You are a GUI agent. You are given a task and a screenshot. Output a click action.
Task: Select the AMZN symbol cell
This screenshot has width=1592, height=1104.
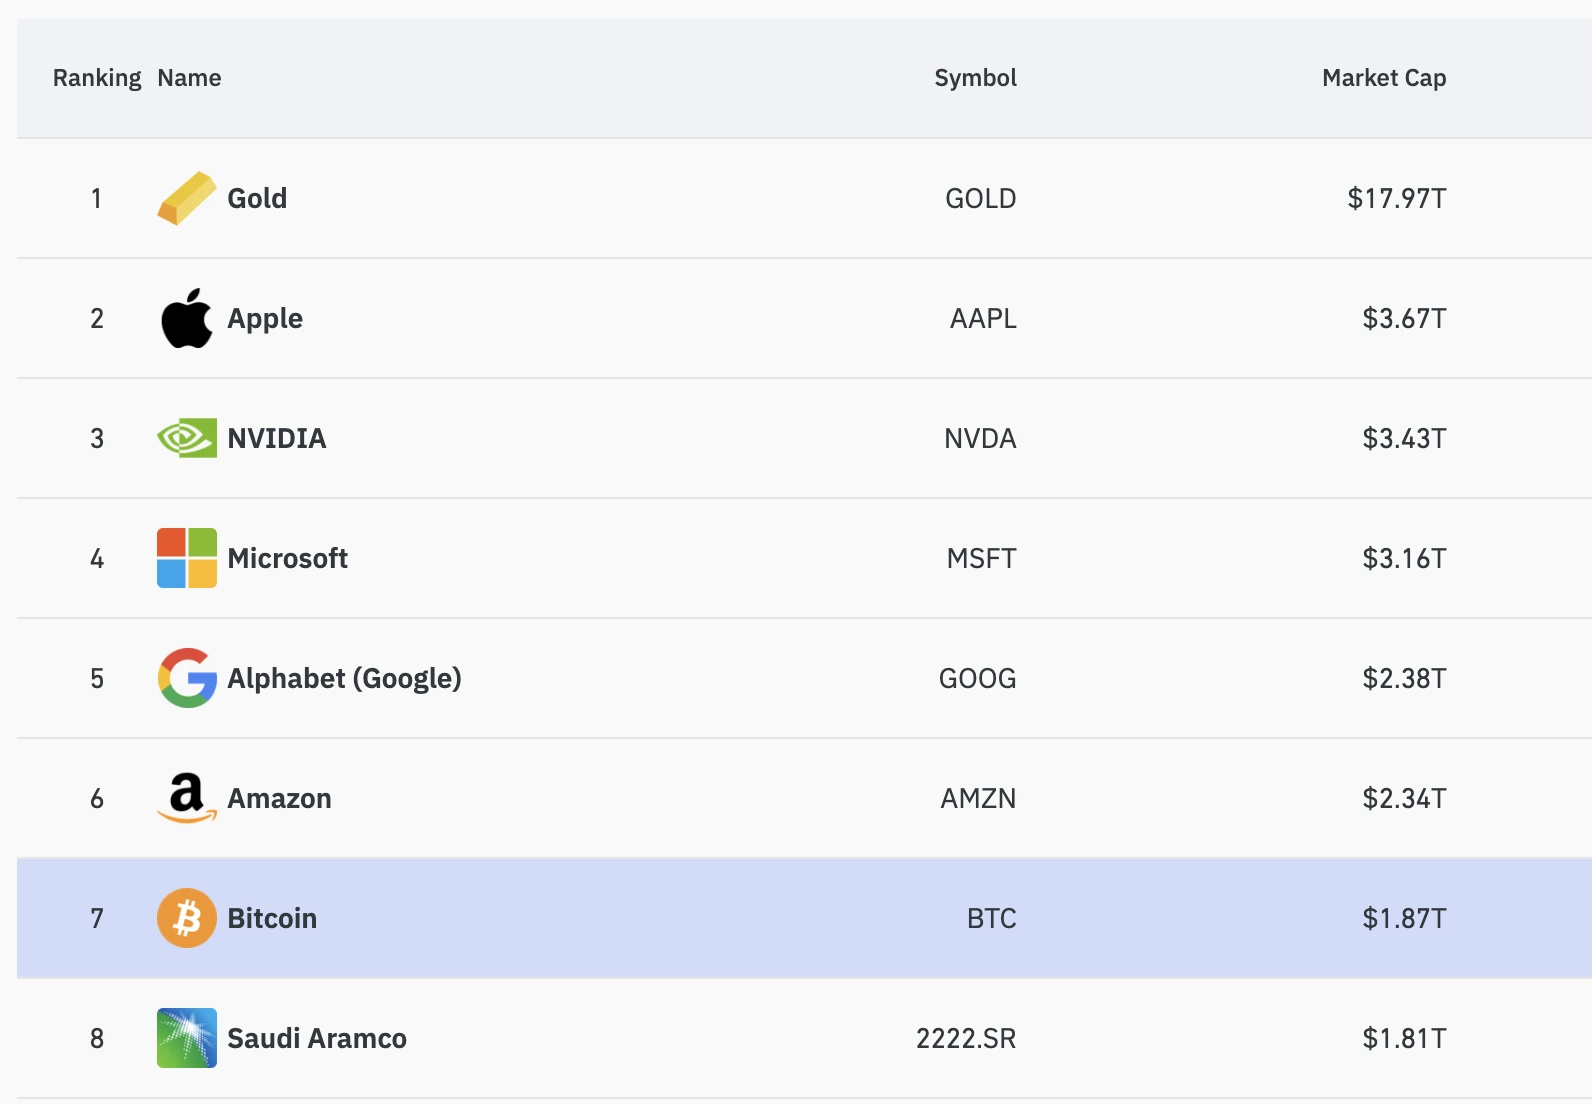pos(978,798)
